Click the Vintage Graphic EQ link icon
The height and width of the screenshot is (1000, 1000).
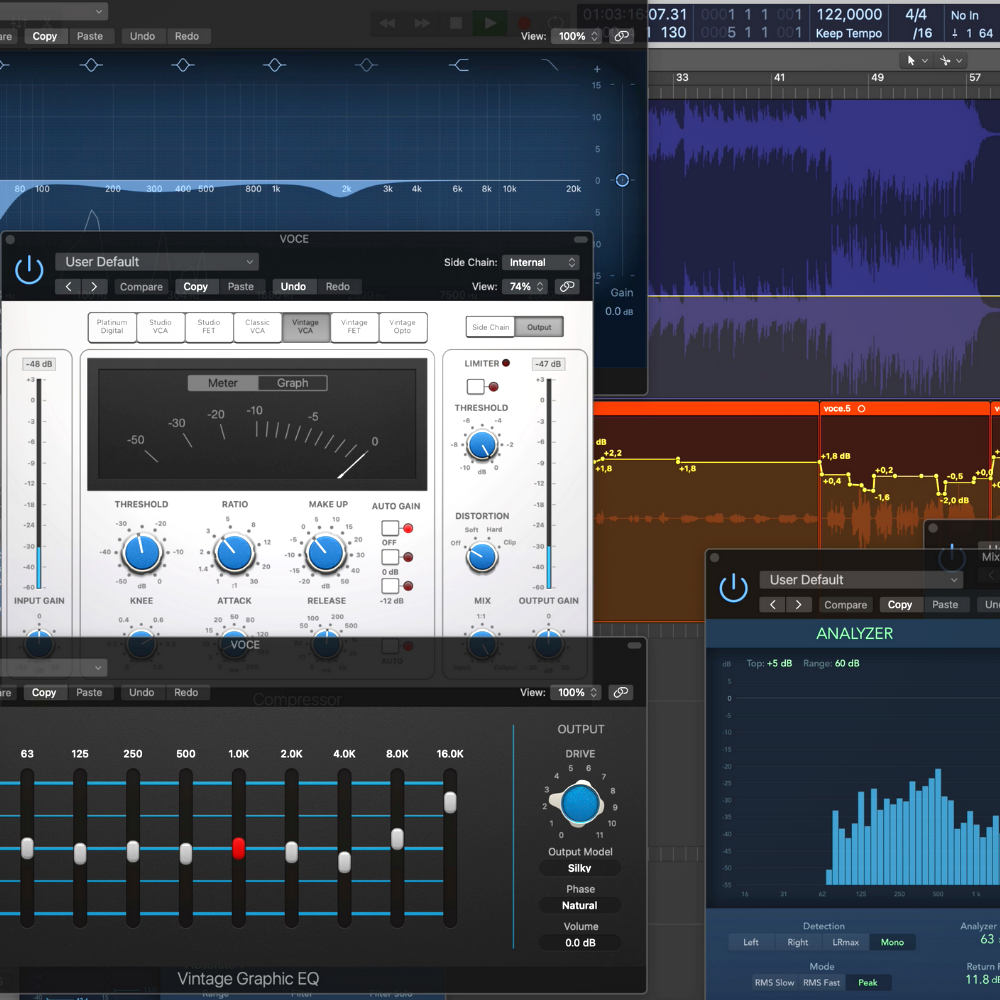(x=620, y=693)
